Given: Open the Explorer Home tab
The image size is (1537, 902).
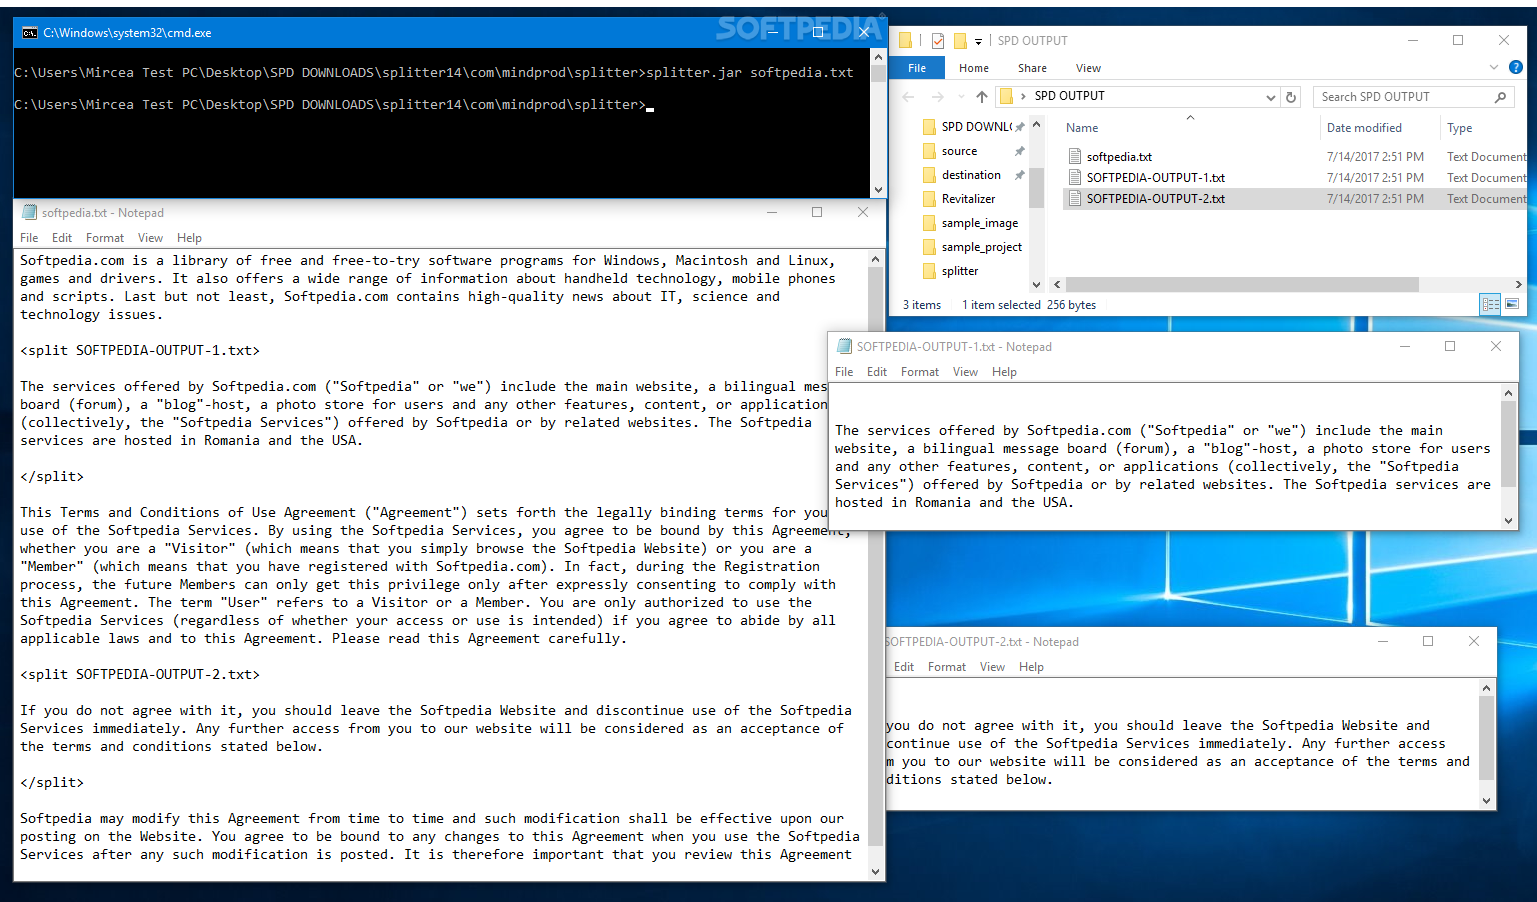Looking at the screenshot, I should [974, 68].
